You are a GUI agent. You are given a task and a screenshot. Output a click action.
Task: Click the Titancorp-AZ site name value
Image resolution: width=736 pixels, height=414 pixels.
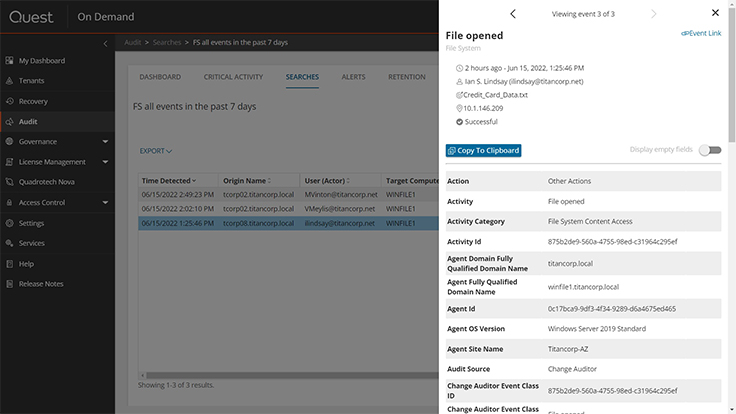(568, 349)
